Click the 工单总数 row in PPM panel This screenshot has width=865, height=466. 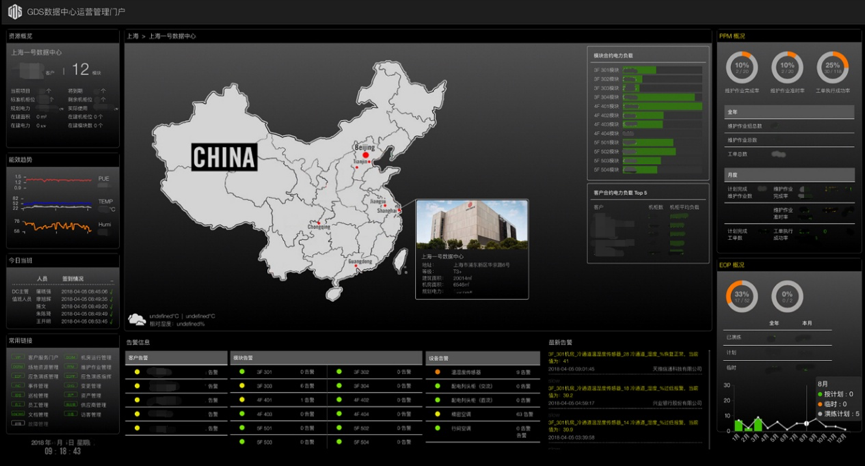click(x=789, y=154)
